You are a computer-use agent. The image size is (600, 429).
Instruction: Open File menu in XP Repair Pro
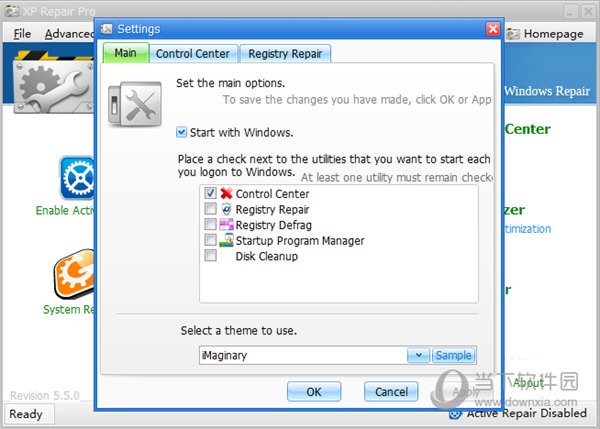pyautogui.click(x=22, y=34)
